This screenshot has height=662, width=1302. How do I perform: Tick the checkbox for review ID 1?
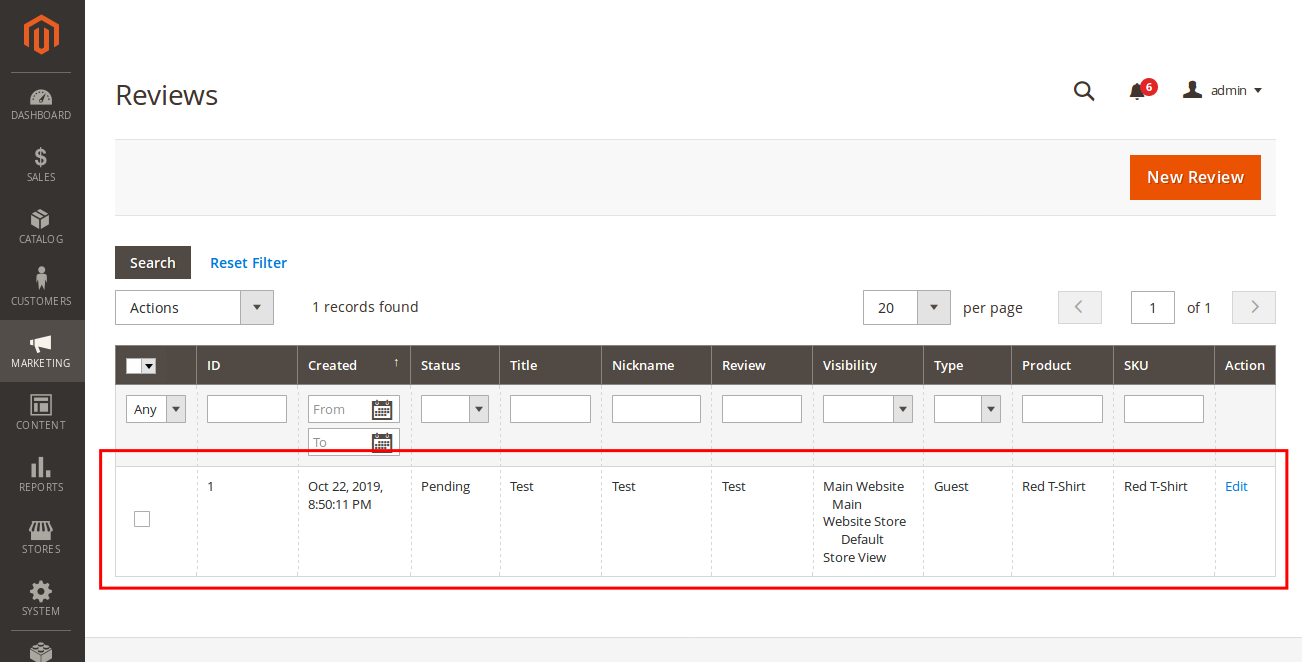coord(142,519)
